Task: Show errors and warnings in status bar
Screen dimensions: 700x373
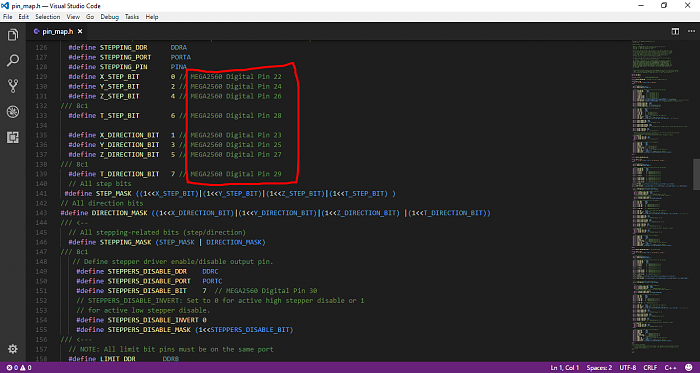Action: coord(19,368)
